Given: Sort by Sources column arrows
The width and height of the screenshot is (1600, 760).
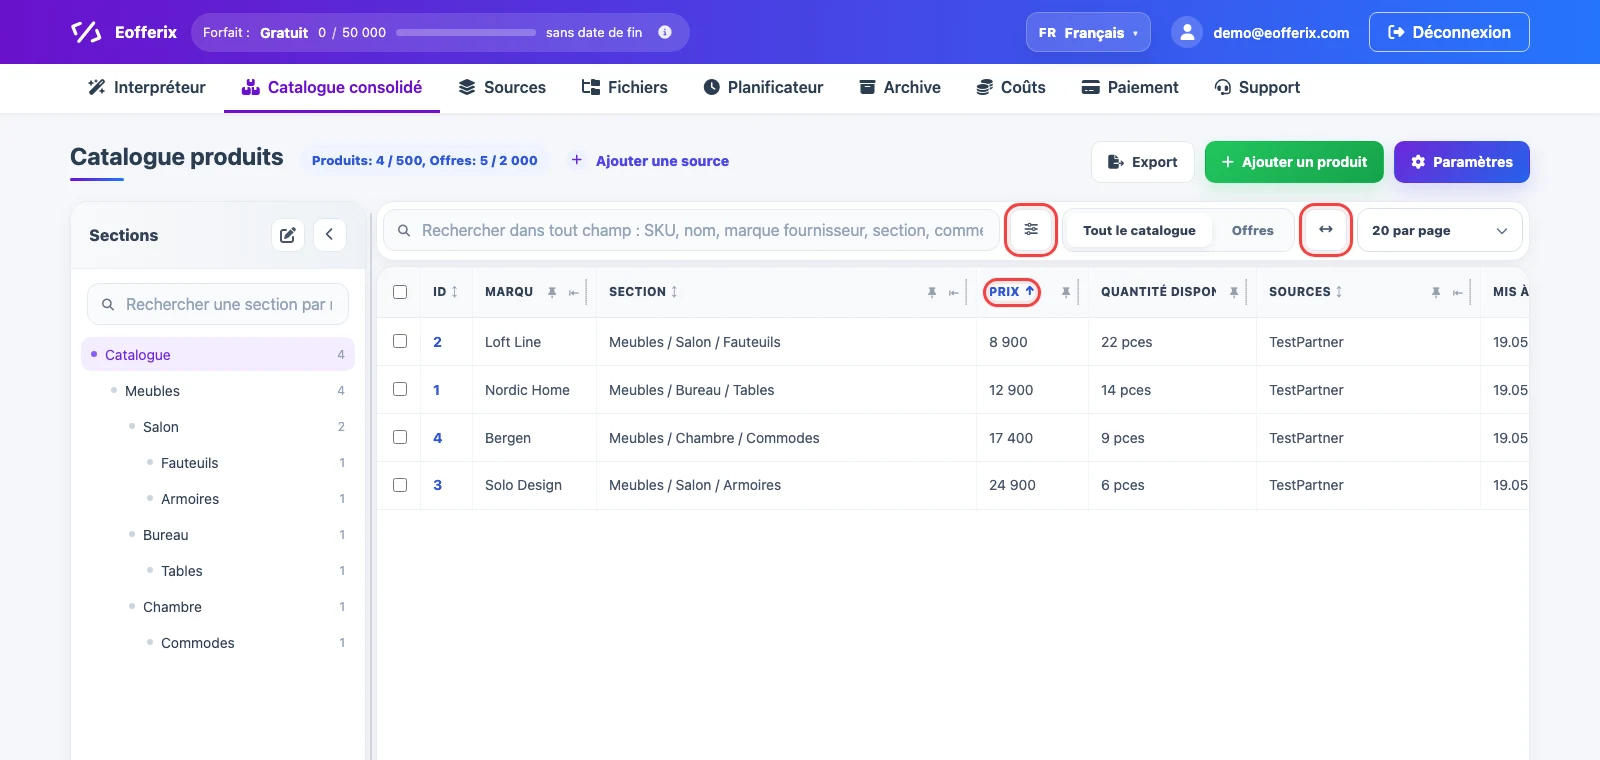Looking at the screenshot, I should (x=1339, y=292).
